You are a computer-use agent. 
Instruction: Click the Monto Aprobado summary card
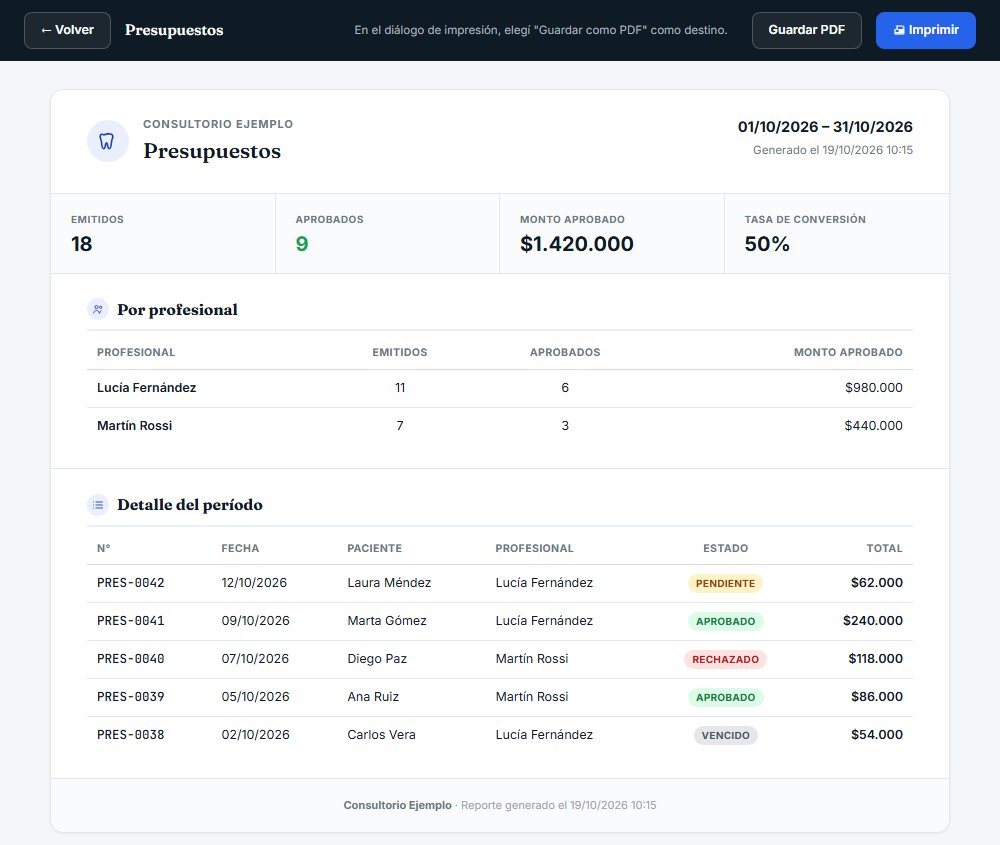pos(612,233)
